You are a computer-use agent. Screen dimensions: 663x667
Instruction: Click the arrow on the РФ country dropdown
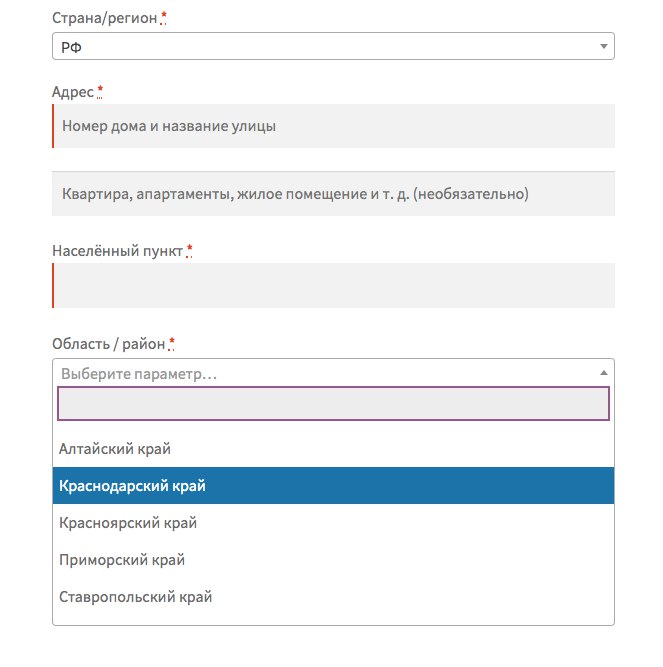click(603, 46)
